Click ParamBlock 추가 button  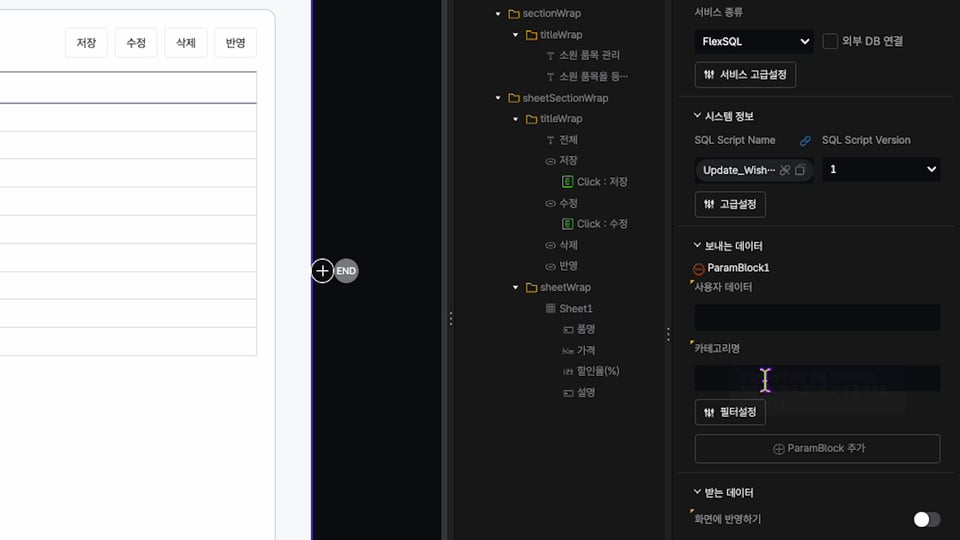[817, 449]
